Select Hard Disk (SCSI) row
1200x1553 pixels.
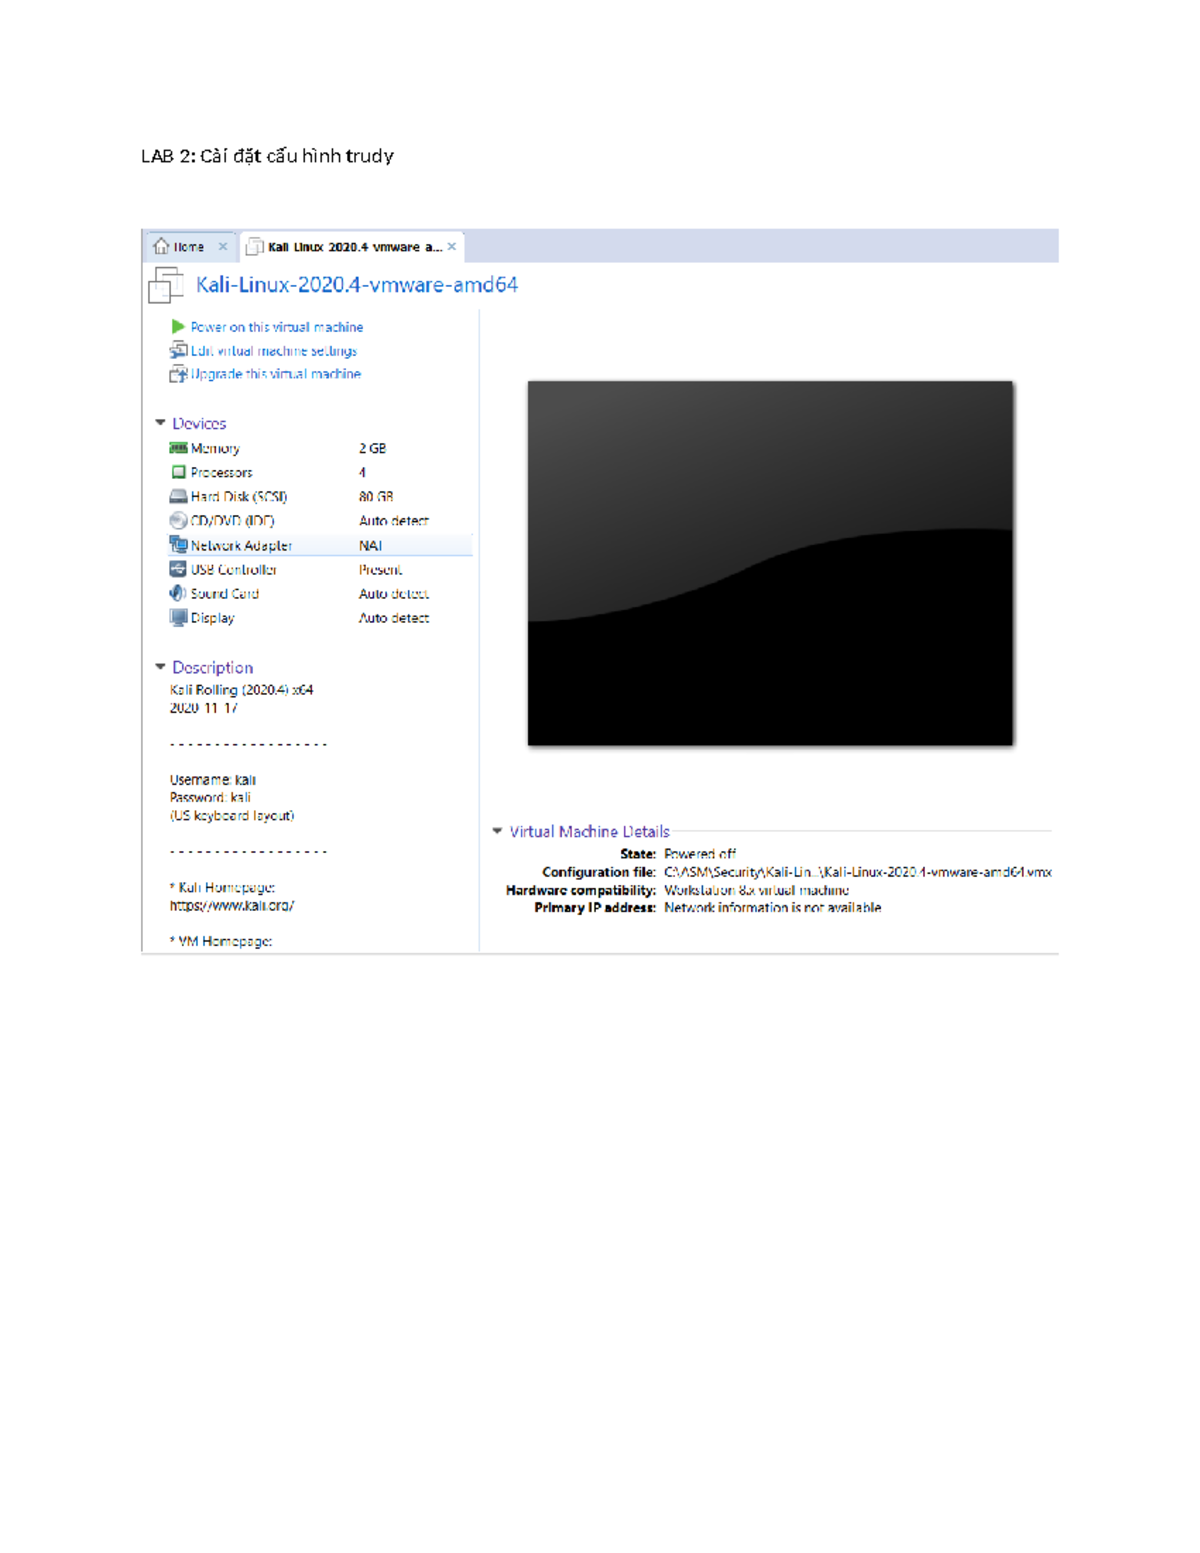(x=320, y=496)
